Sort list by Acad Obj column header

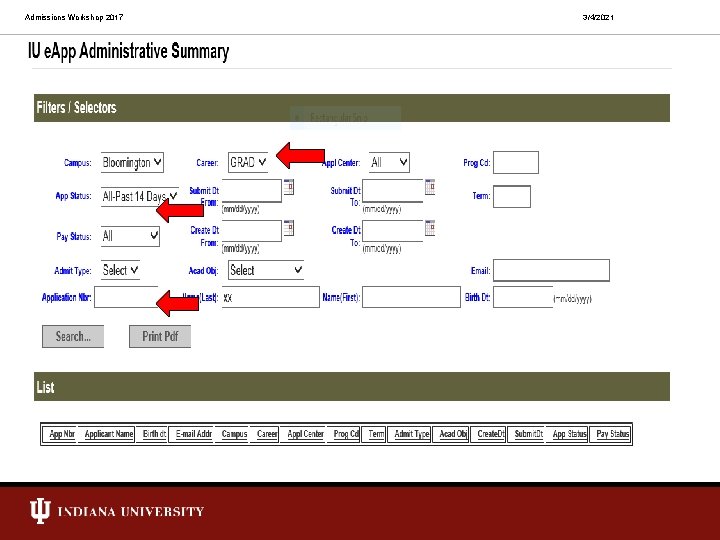pos(453,434)
